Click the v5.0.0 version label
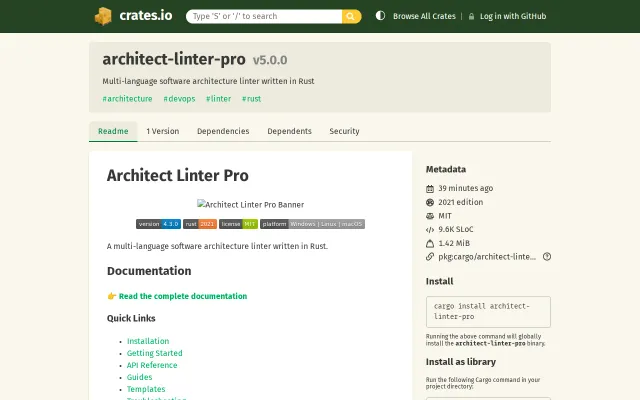 [270, 60]
